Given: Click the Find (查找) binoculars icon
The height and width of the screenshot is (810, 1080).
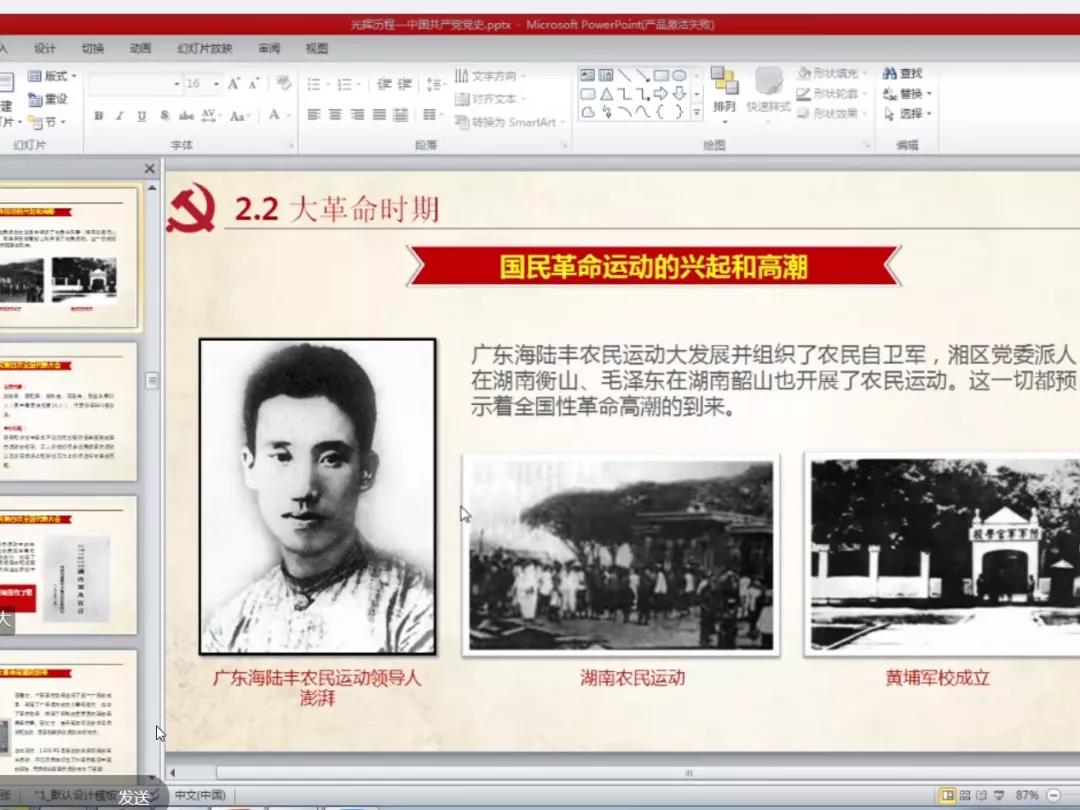Looking at the screenshot, I should (889, 74).
